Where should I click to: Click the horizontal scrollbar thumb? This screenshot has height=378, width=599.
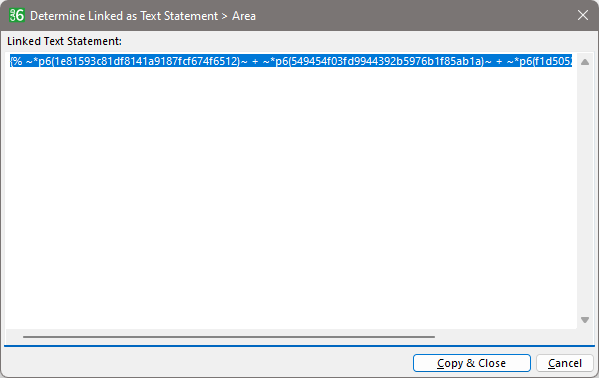[x=229, y=337]
